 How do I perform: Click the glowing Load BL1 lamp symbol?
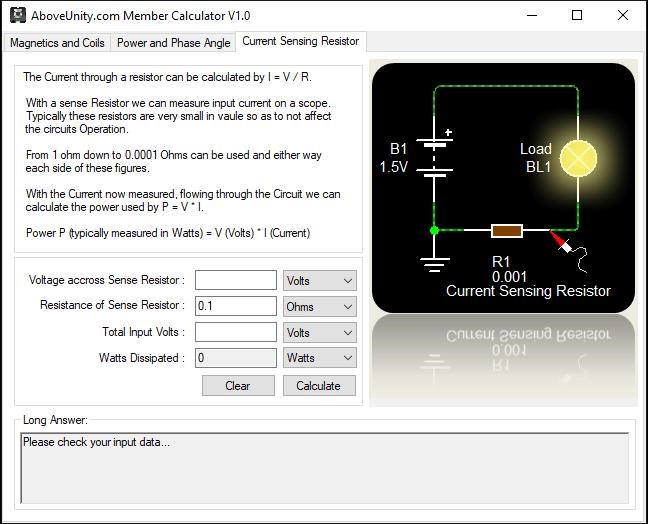[x=578, y=159]
